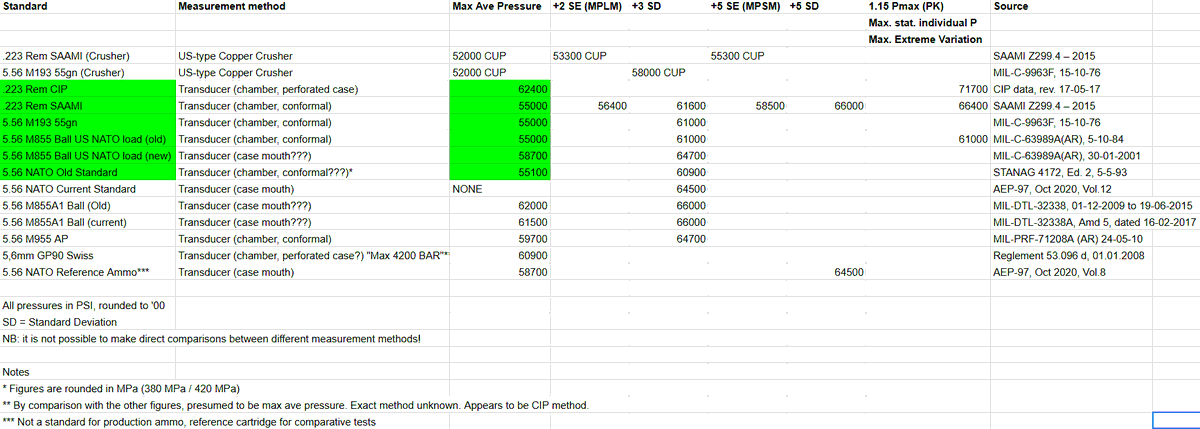This screenshot has width=1200, height=429.
Task: Select '5.56 M193 55gn (Crusher)' cell
Action: click(x=88, y=72)
